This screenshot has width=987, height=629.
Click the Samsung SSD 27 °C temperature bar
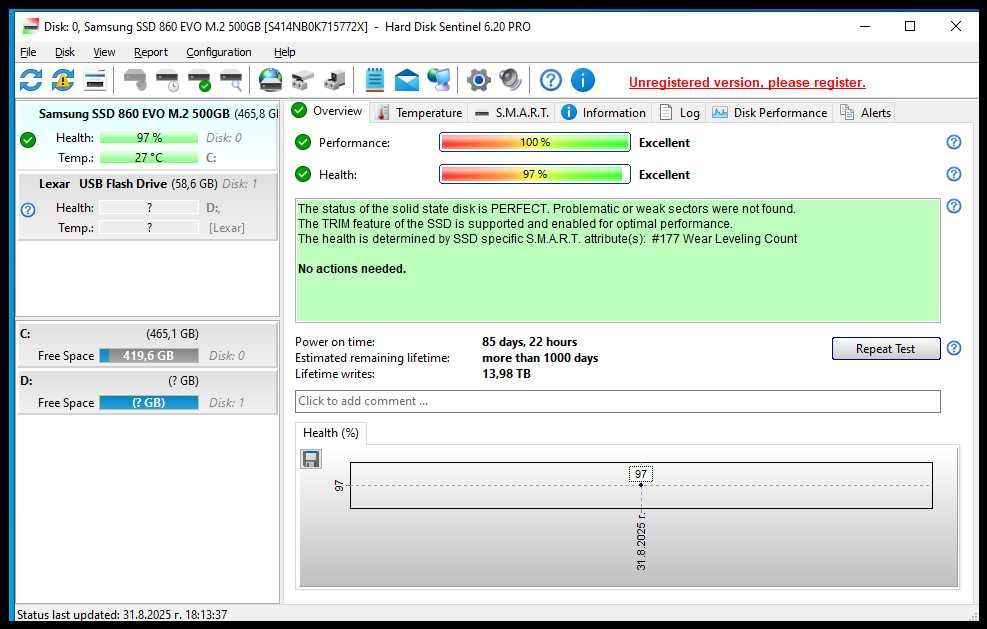pyautogui.click(x=149, y=158)
